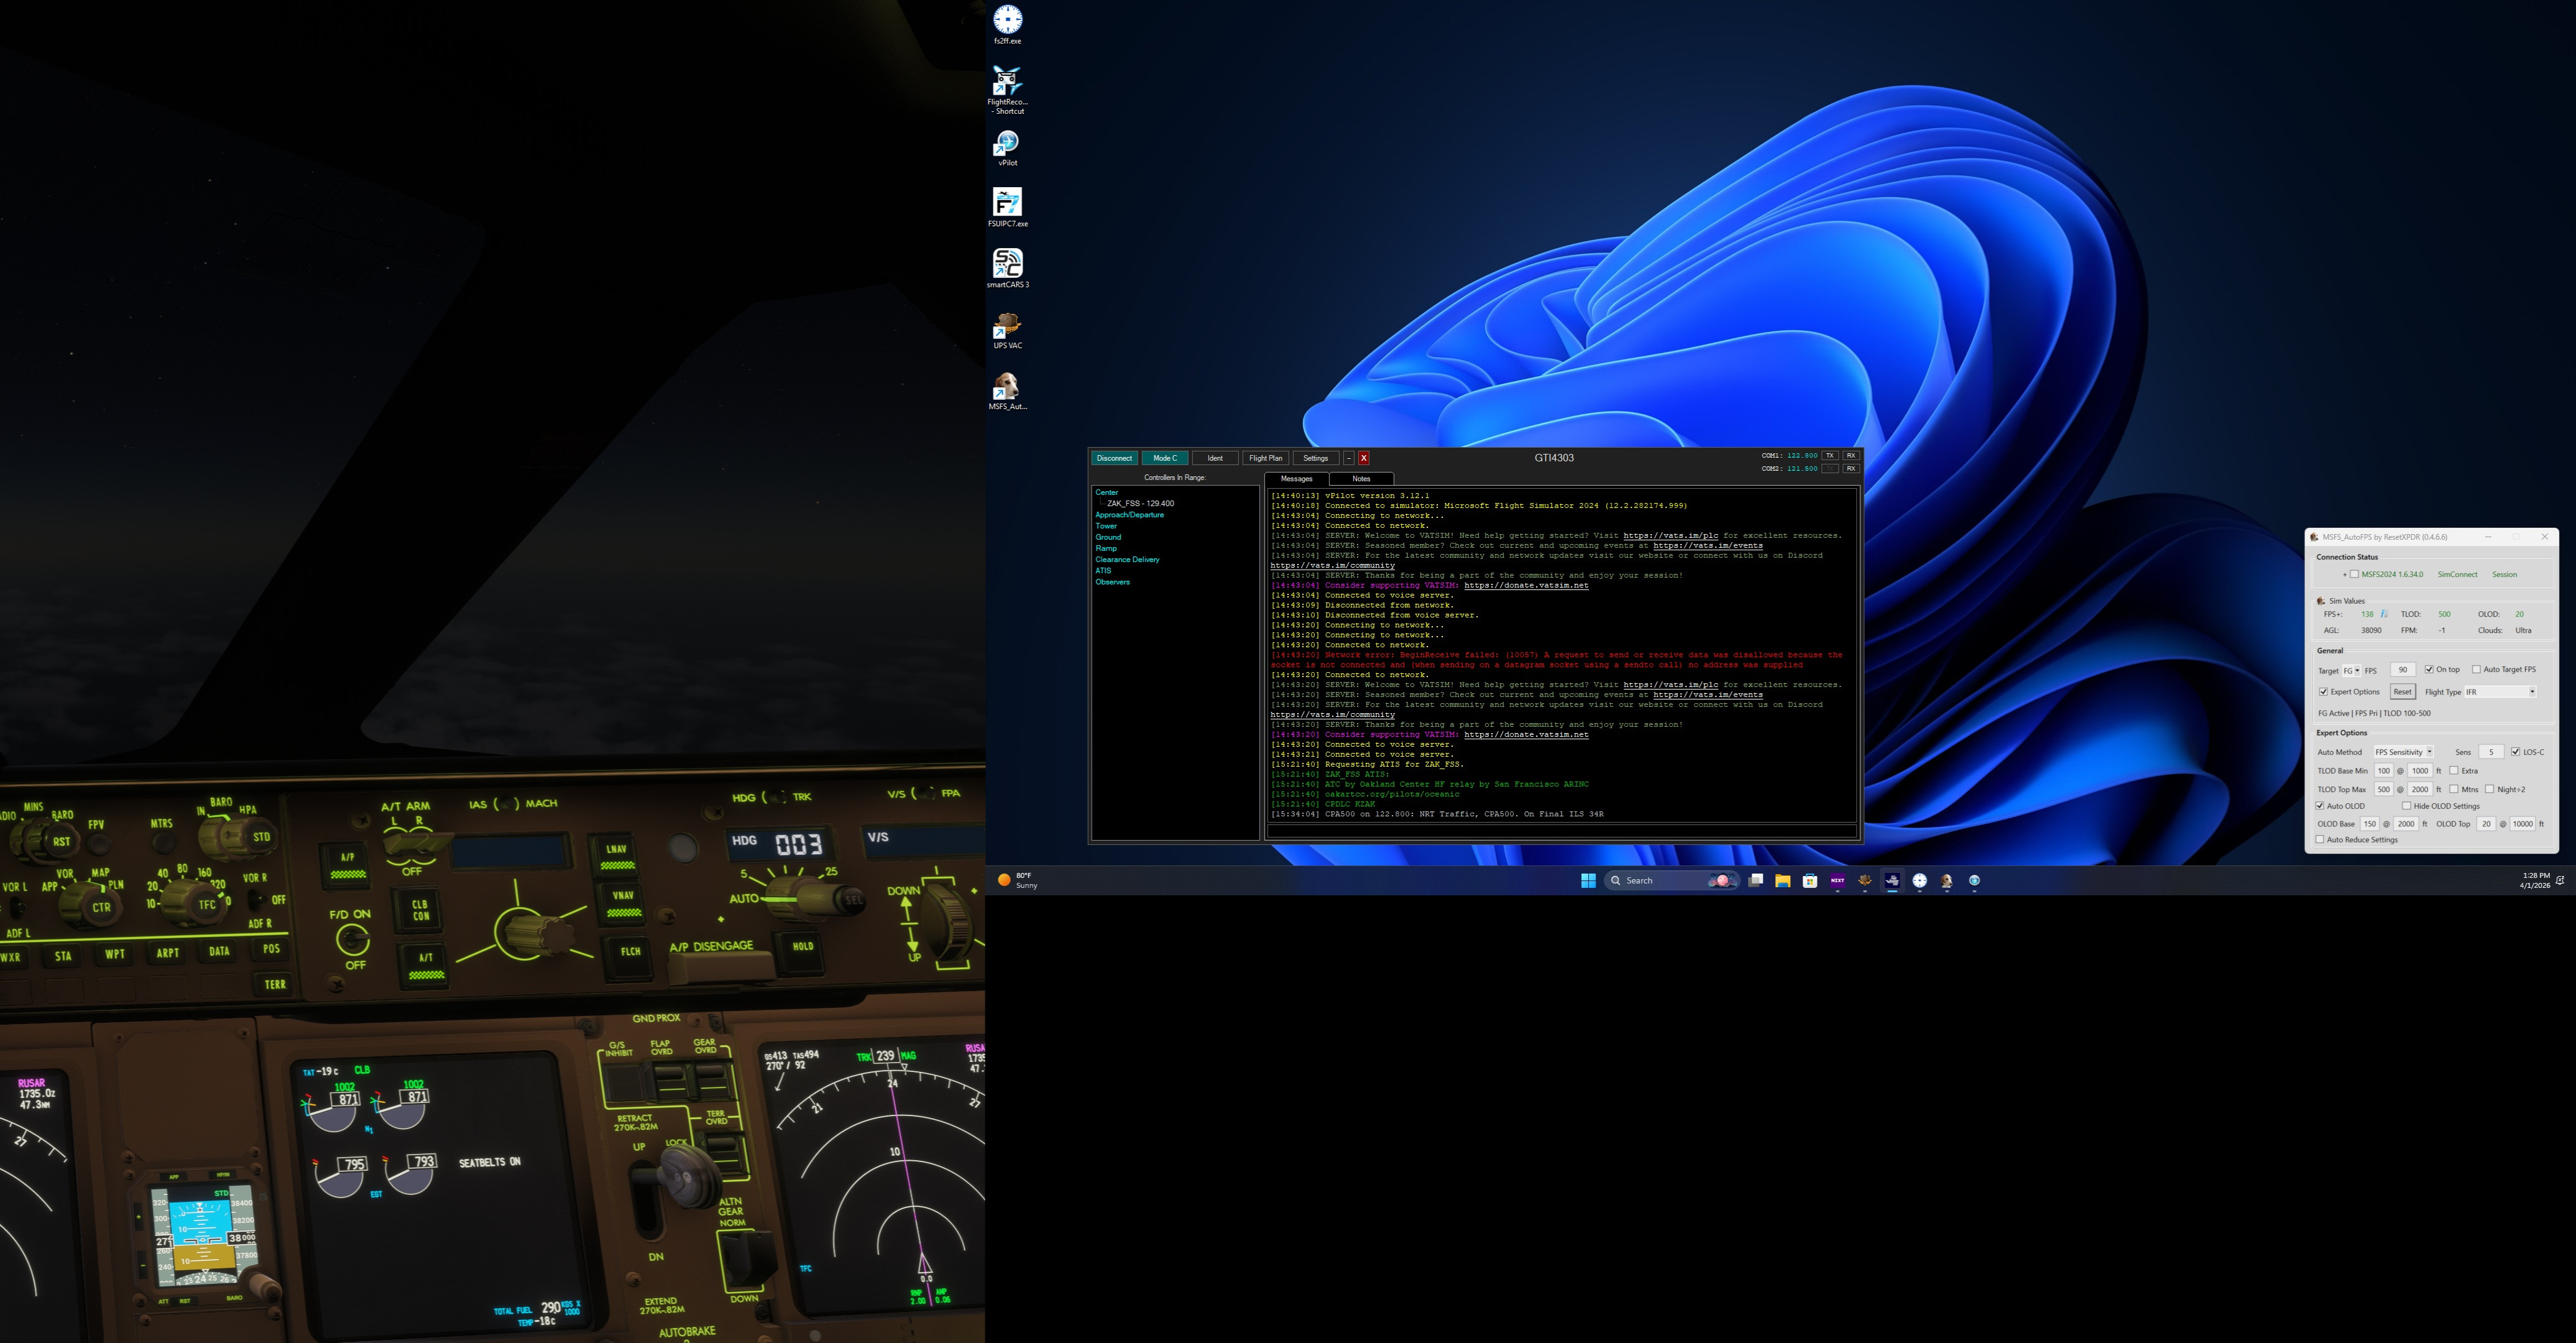Click the vPilot message input field
Image resolution: width=2576 pixels, height=1343 pixels.
tap(1561, 830)
